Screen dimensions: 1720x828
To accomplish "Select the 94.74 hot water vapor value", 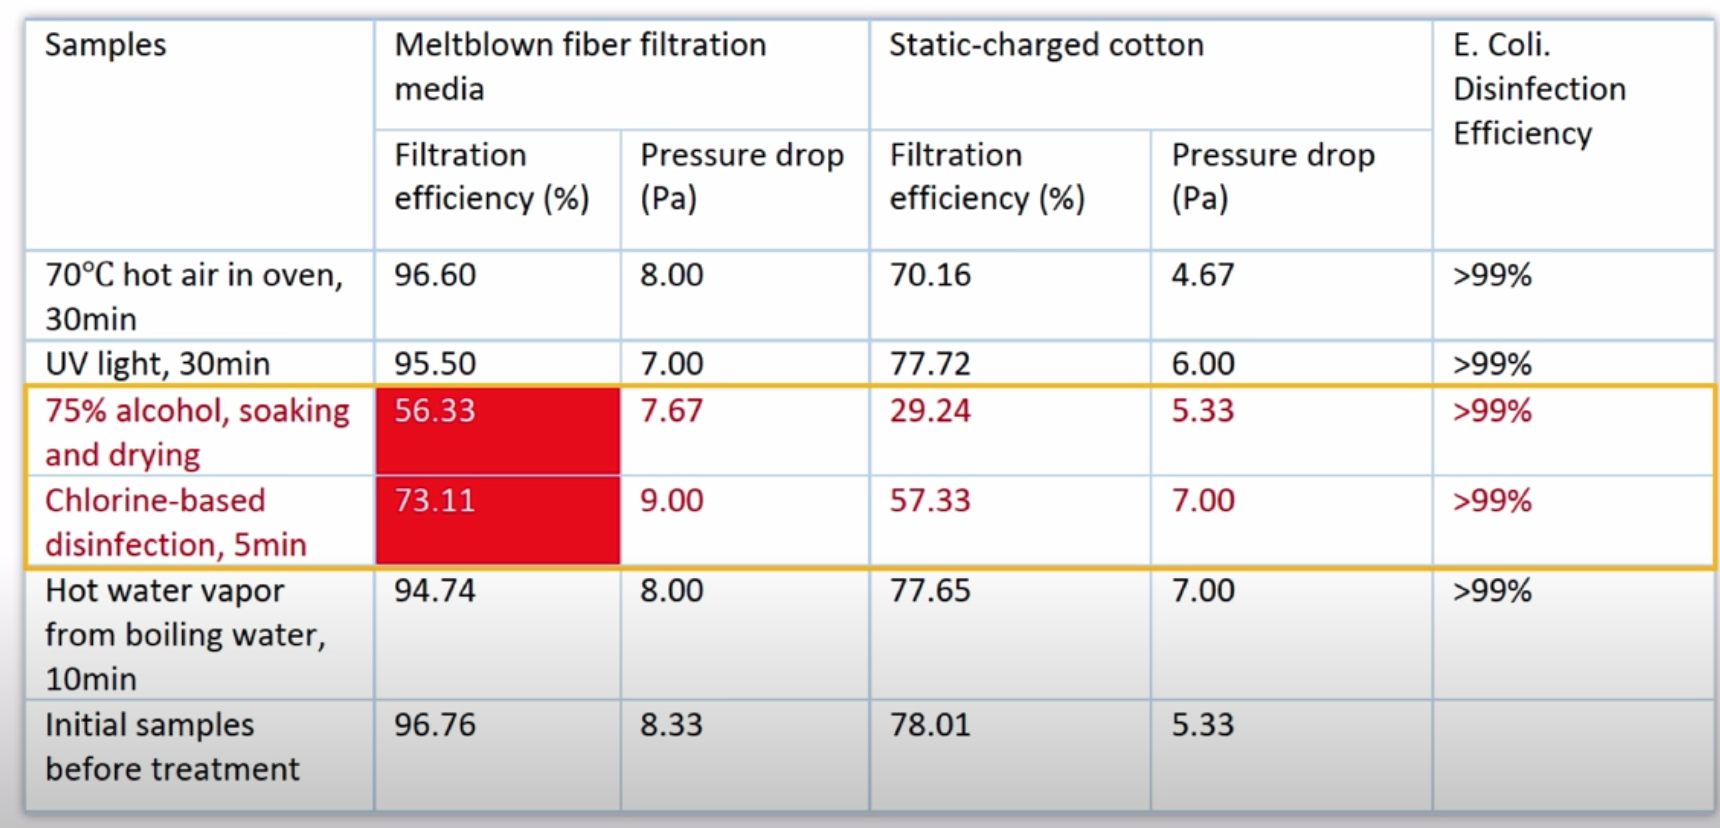I will (435, 591).
